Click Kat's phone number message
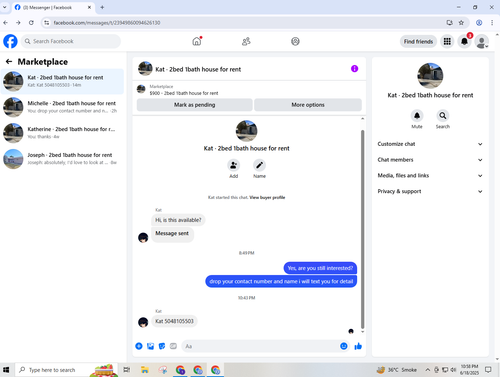The image size is (500, 377). click(x=174, y=321)
